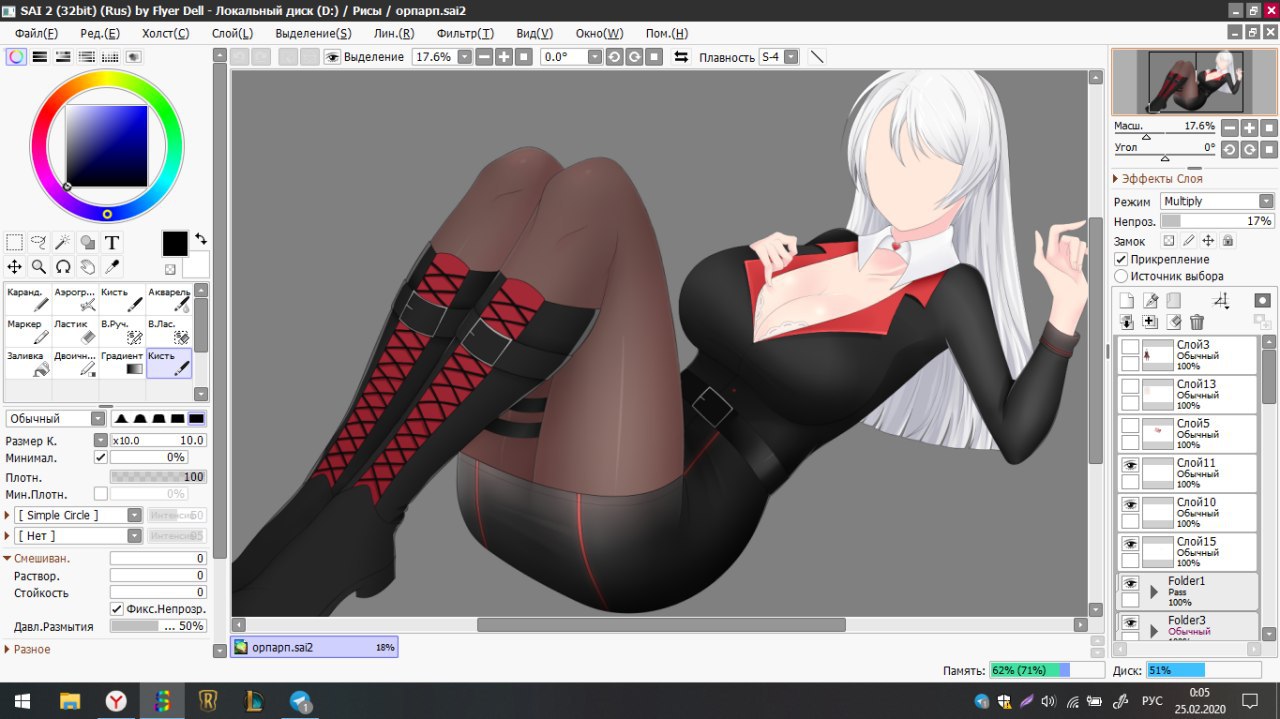Toggle Минимал. size checkbox
The height and width of the screenshot is (719, 1280).
(x=100, y=457)
